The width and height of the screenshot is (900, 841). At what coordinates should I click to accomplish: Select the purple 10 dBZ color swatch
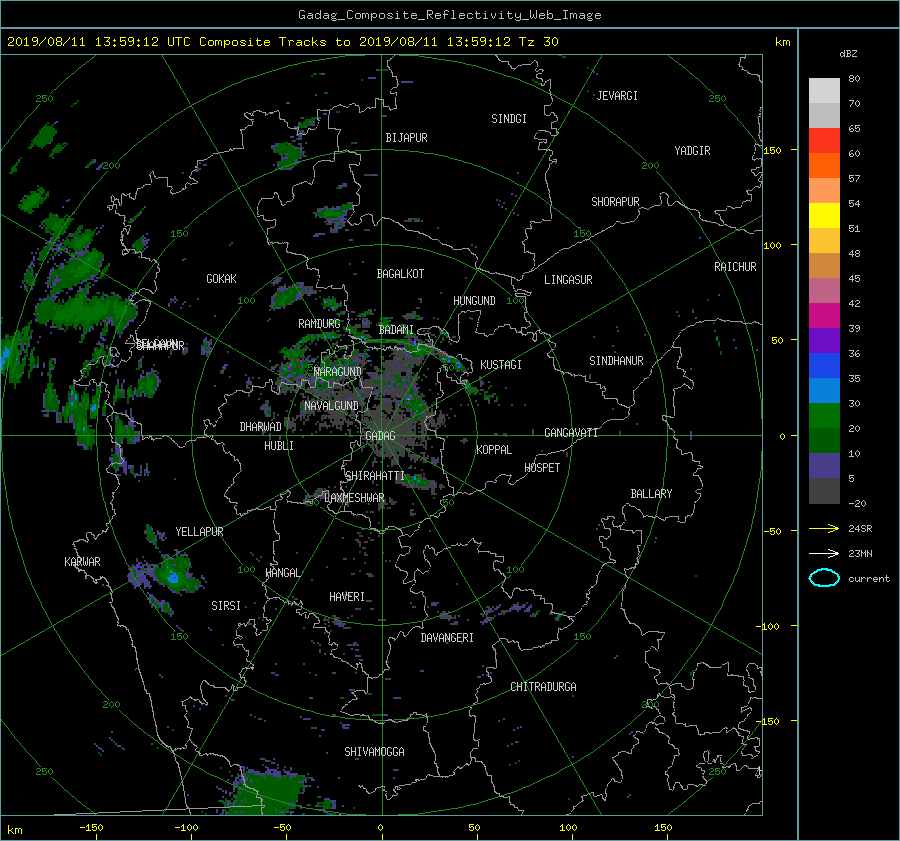[824, 466]
